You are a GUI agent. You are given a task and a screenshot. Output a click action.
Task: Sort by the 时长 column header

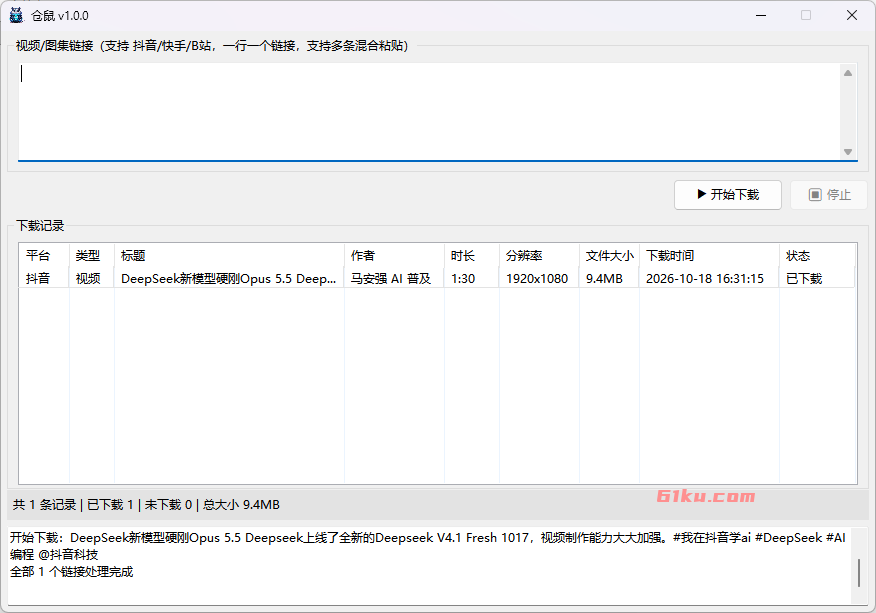472,255
